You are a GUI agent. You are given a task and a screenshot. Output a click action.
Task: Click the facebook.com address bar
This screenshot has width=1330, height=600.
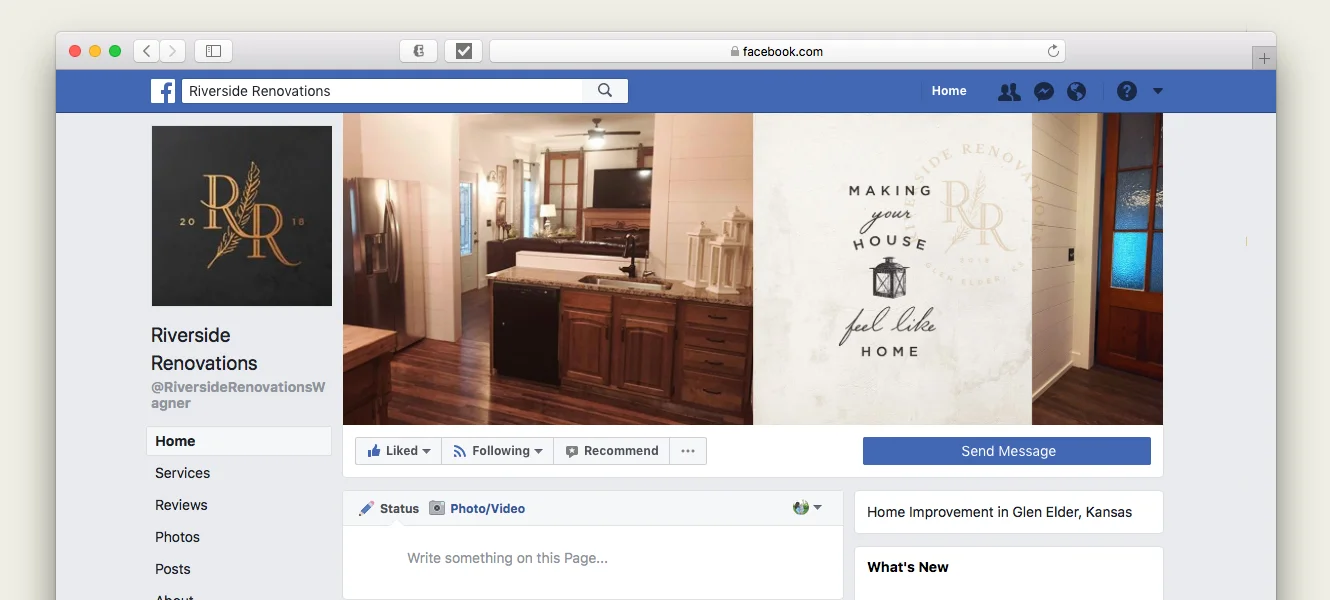tap(777, 51)
